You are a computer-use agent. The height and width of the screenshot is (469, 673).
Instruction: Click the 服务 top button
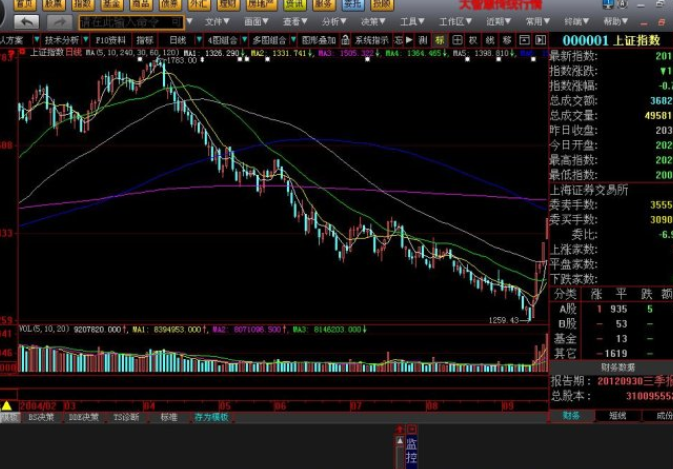click(x=324, y=4)
